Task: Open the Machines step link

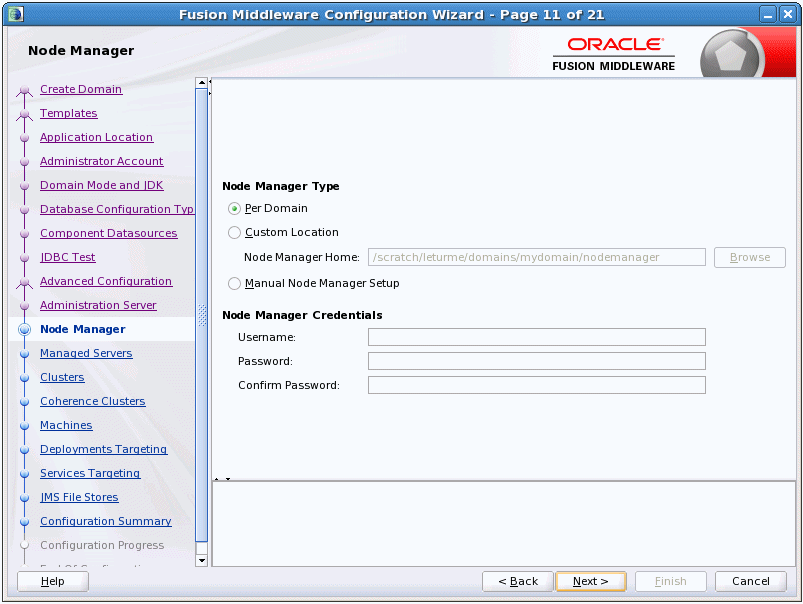Action: click(66, 426)
